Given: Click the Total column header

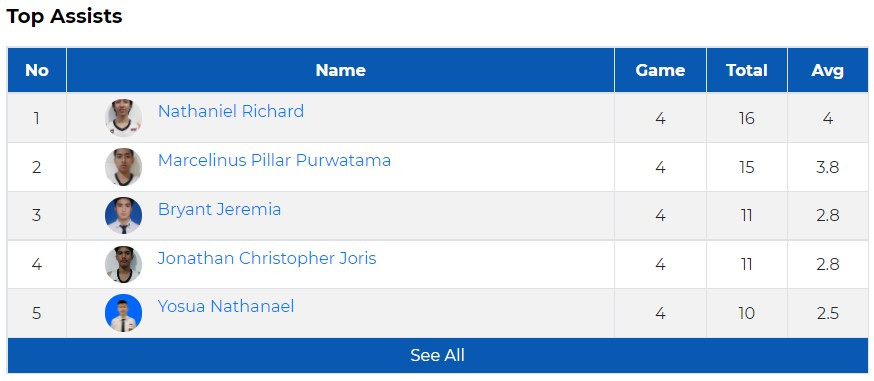Looking at the screenshot, I should tap(747, 70).
